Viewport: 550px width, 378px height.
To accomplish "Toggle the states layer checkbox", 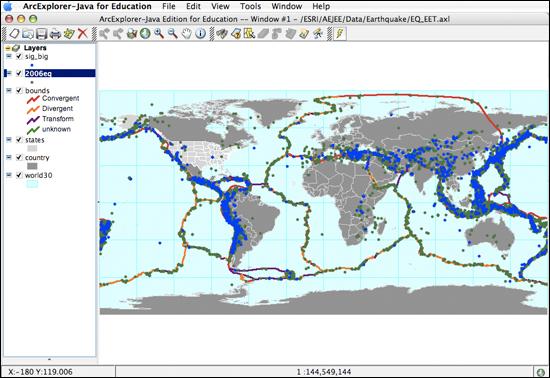I will click(x=19, y=140).
